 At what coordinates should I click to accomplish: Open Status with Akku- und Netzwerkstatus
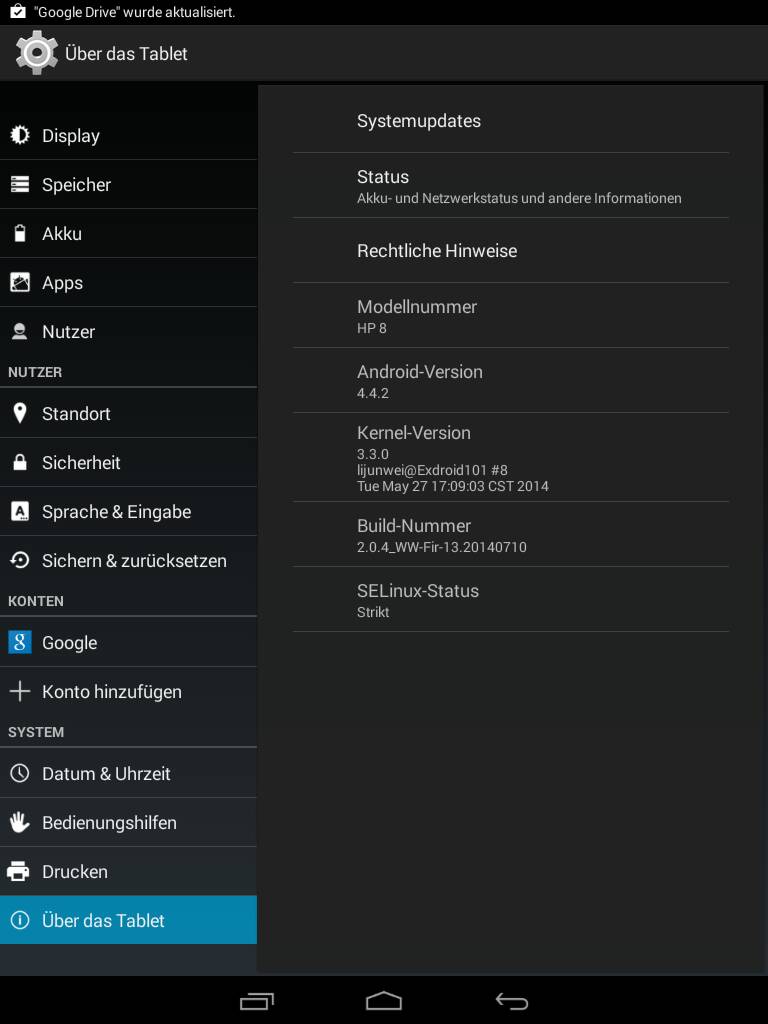click(x=511, y=186)
